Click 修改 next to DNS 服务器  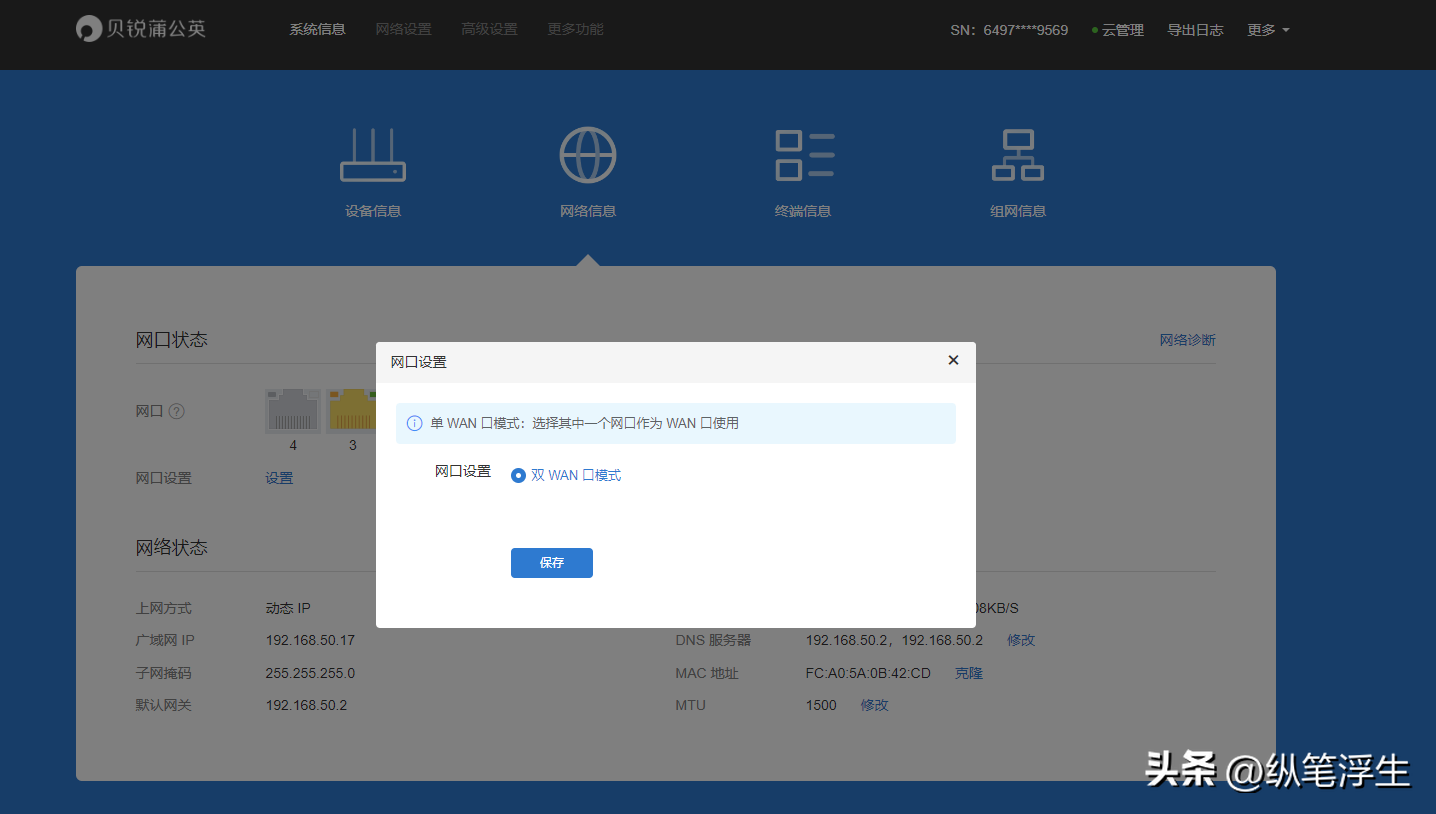[x=1021, y=640]
